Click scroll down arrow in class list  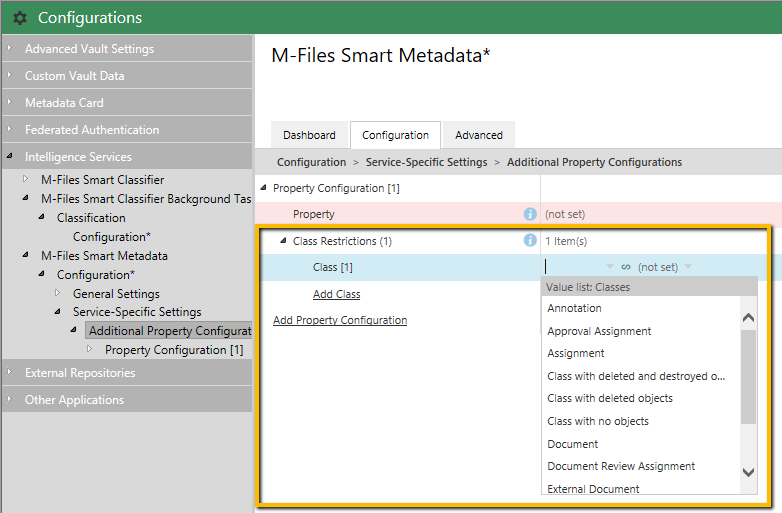[749, 472]
